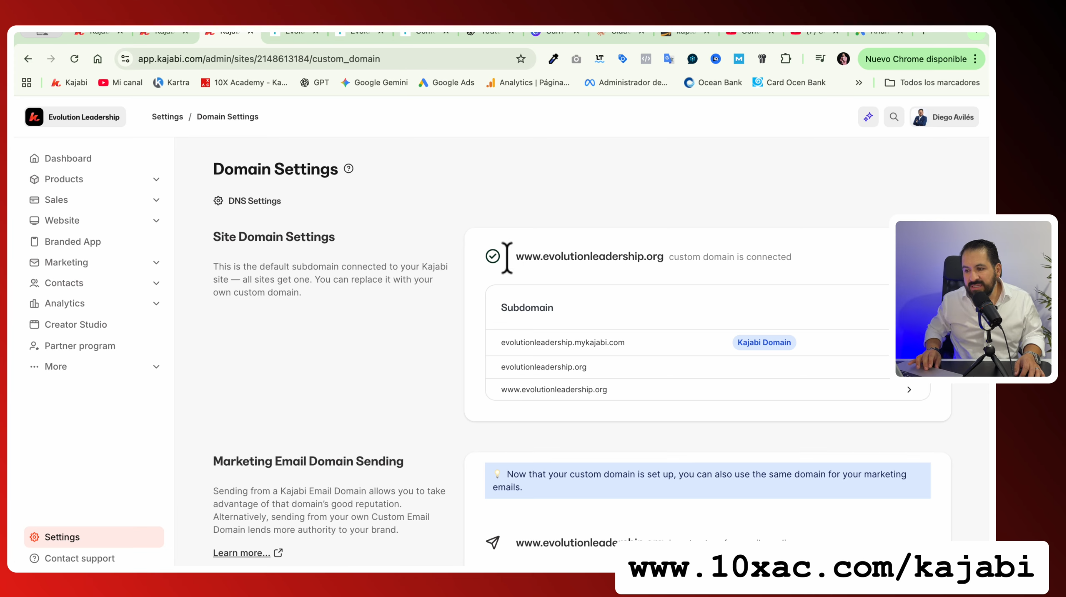Open the Ocean Bank bookmark
1066x597 pixels.
click(712, 82)
